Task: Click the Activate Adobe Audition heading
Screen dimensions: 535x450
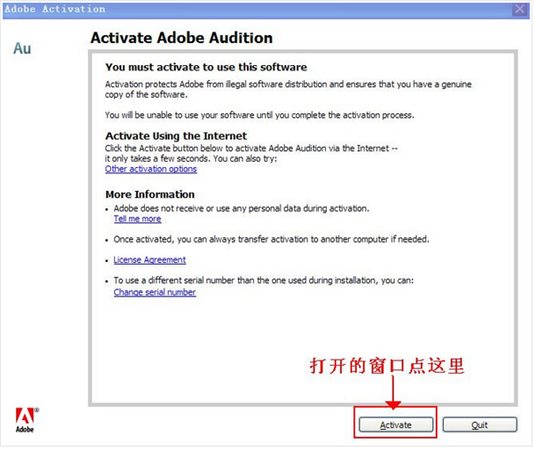Action: coord(182,38)
